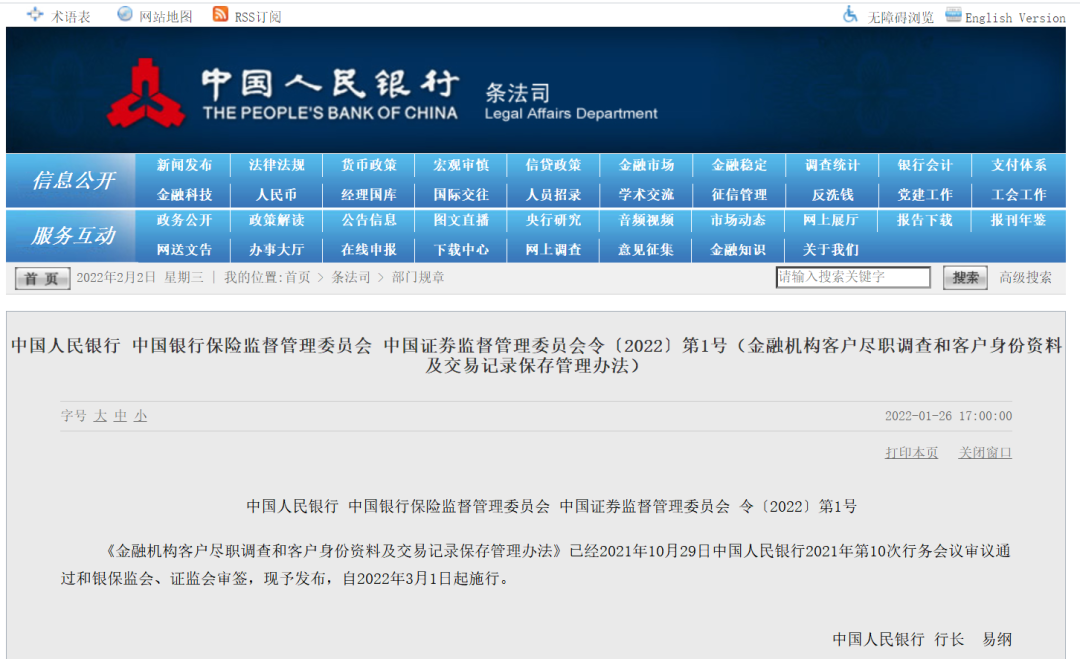Image resolution: width=1080 pixels, height=659 pixels.
Task: Open the 网站地图 link
Action: [x=165, y=17]
